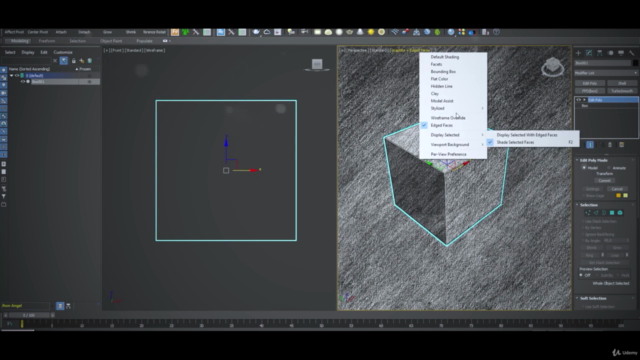Image resolution: width=640 pixels, height=360 pixels.
Task: Open the Modifier List dropdown
Action: click(x=606, y=73)
